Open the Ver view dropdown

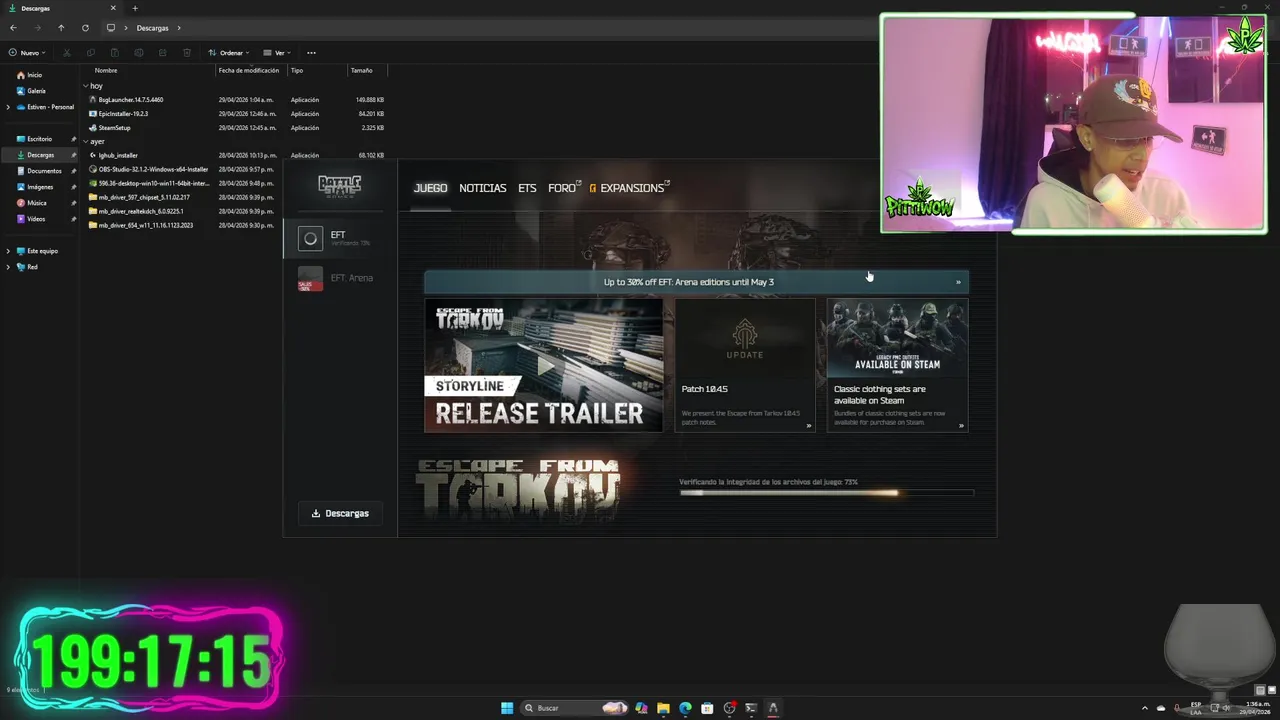[278, 53]
